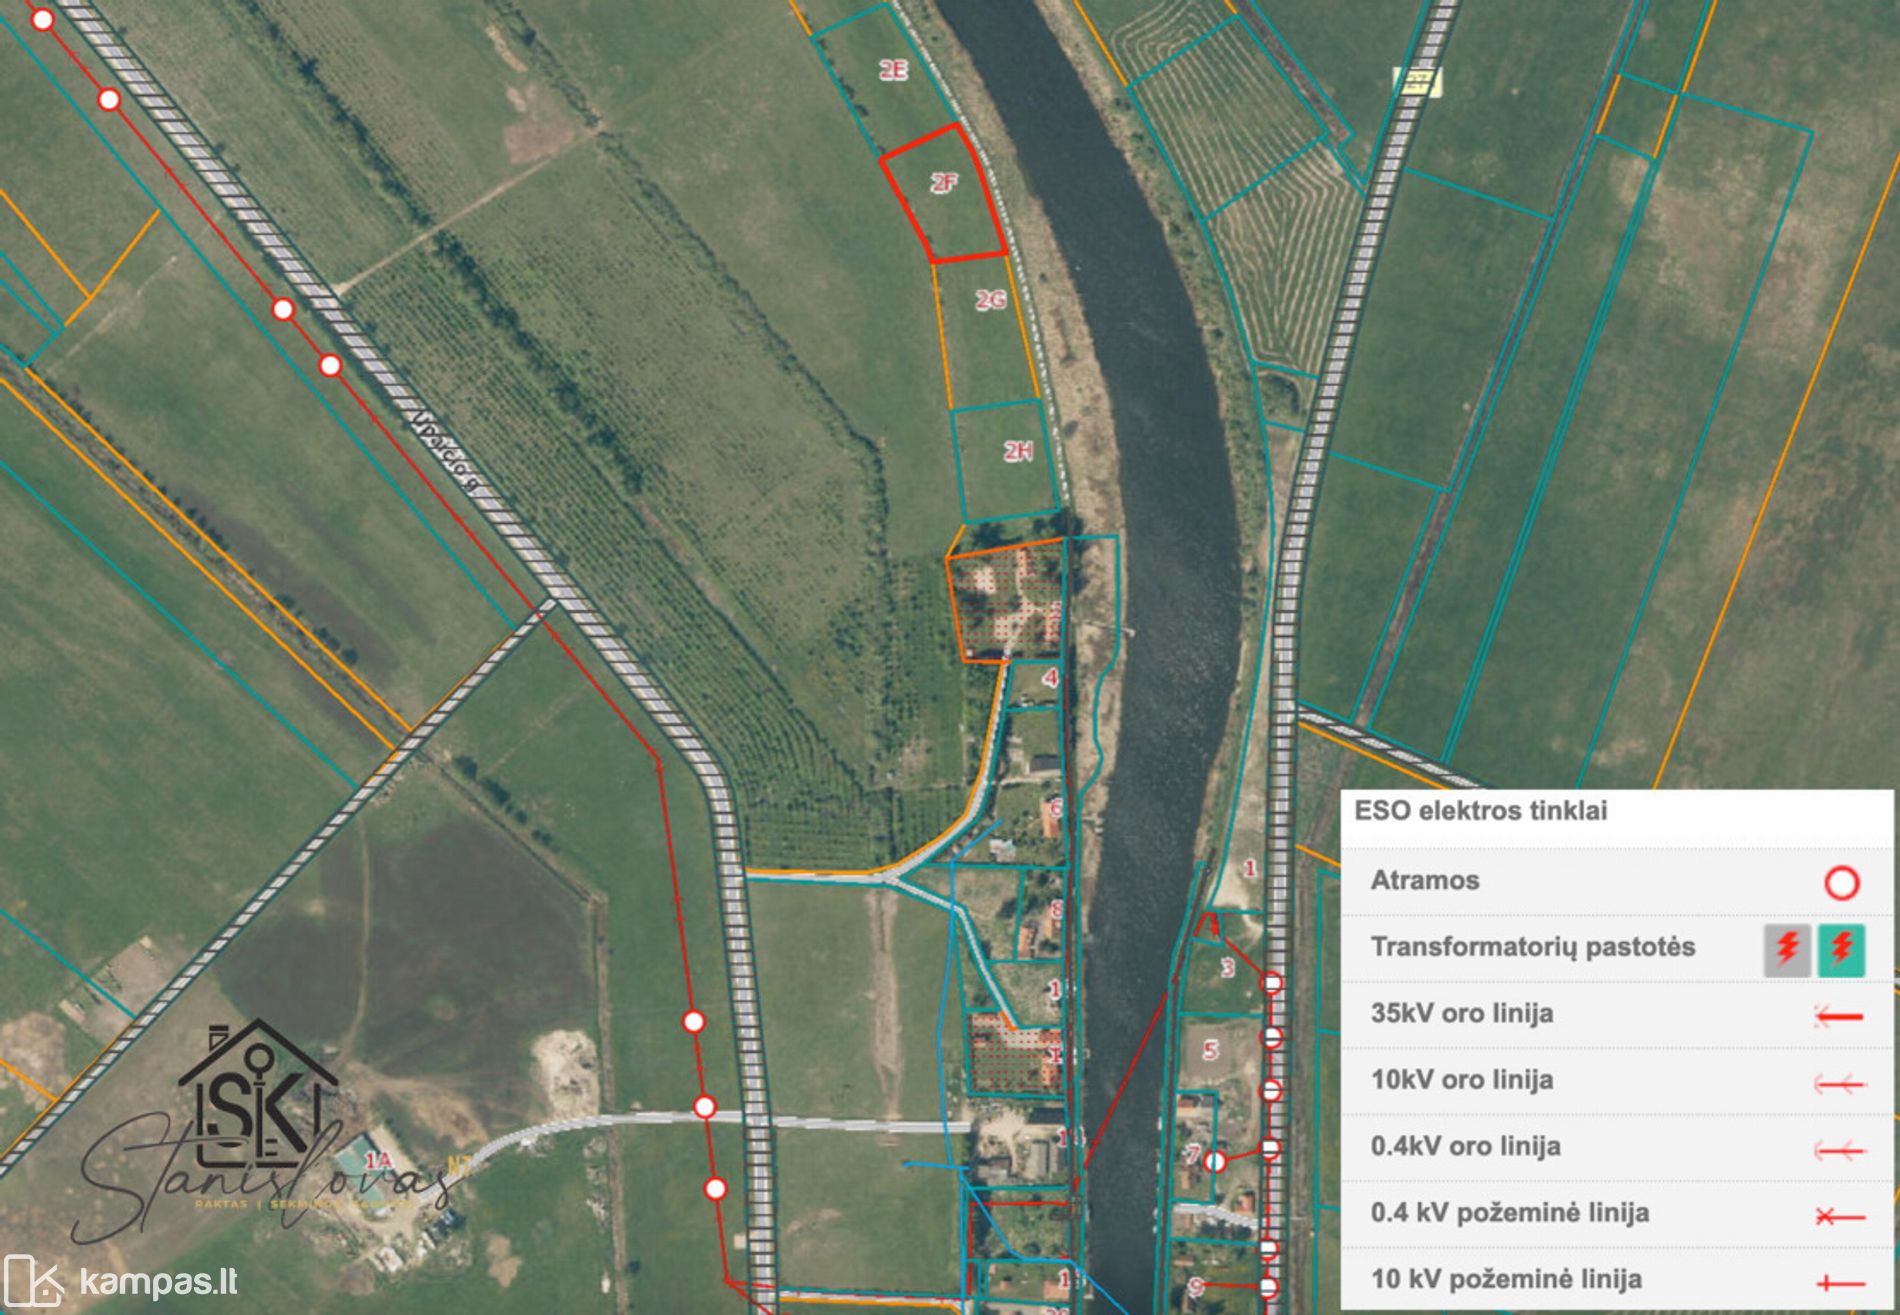This screenshot has height=1315, width=1900.
Task: Click the 0.4 kV požeminė linija symbol
Action: (x=1839, y=1216)
